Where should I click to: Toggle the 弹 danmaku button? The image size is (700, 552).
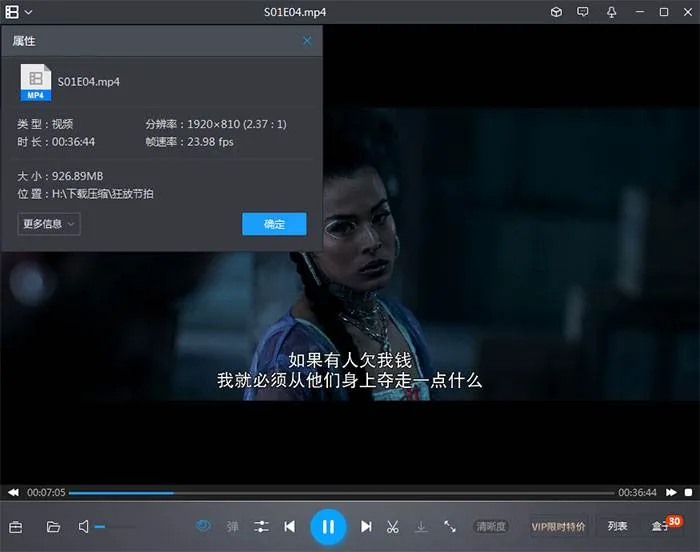coord(232,527)
